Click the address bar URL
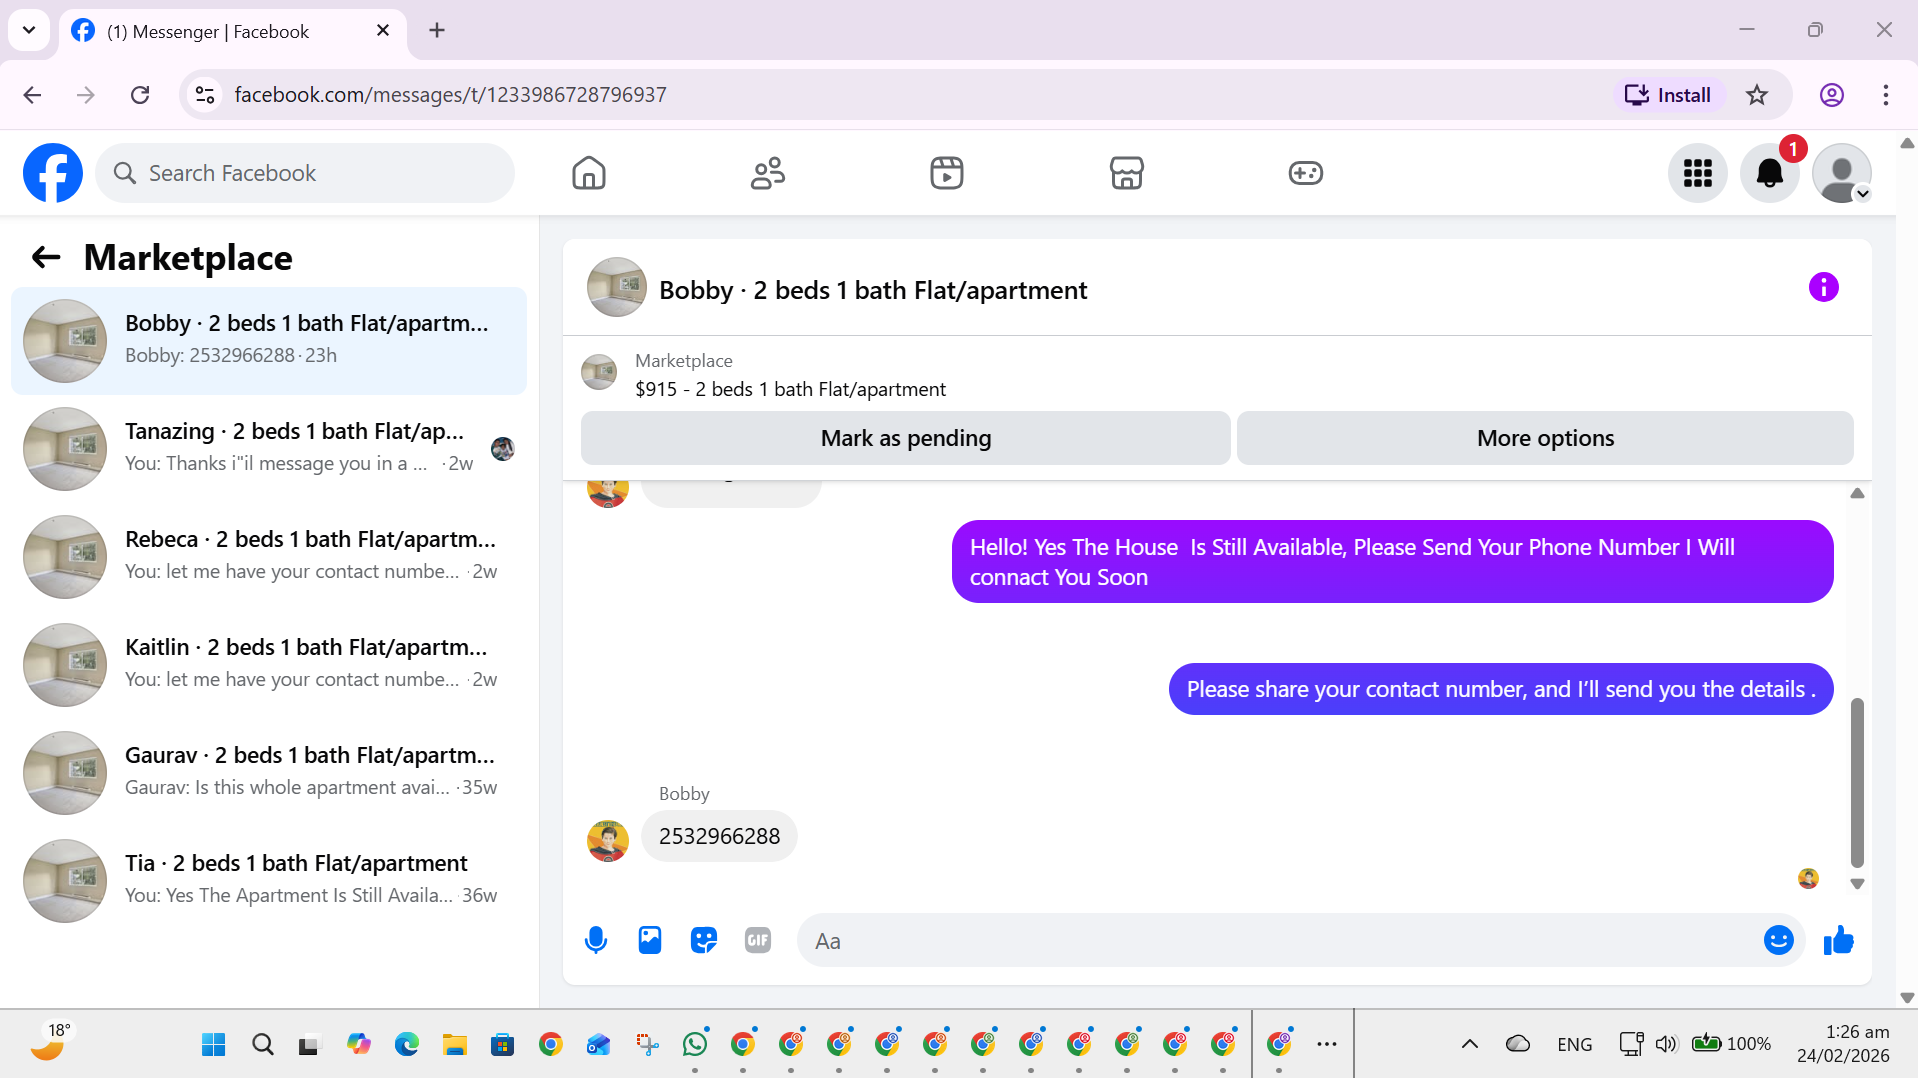1918x1078 pixels. point(450,95)
